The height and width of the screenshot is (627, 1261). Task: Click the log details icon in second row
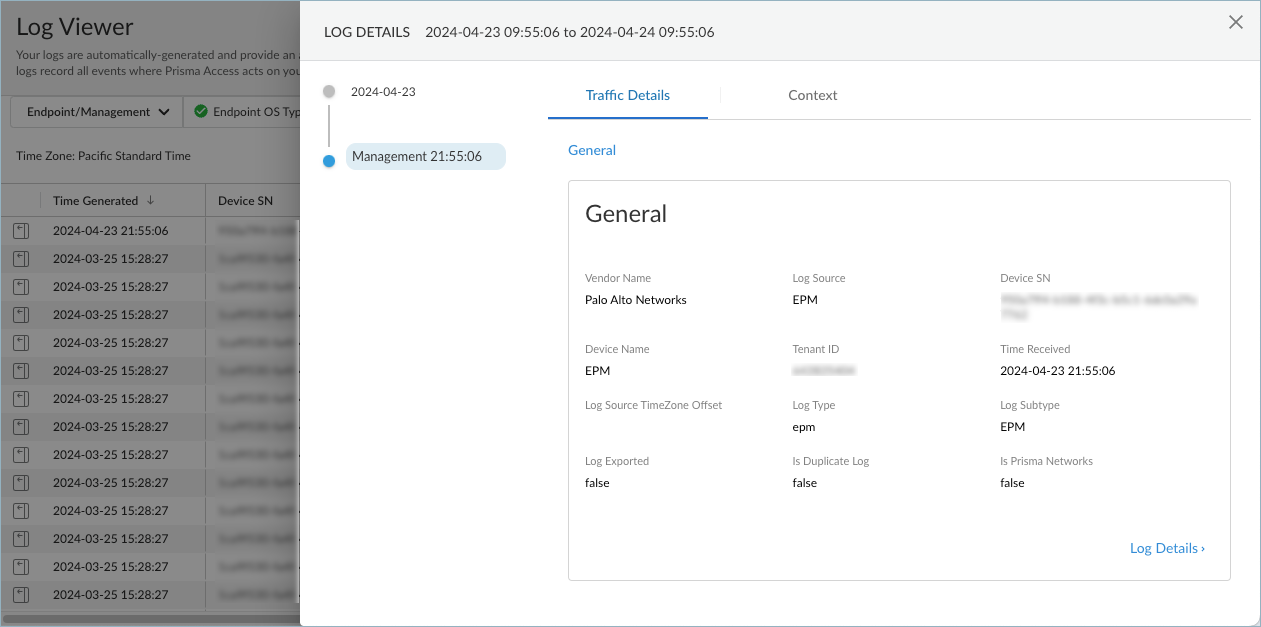coord(21,259)
